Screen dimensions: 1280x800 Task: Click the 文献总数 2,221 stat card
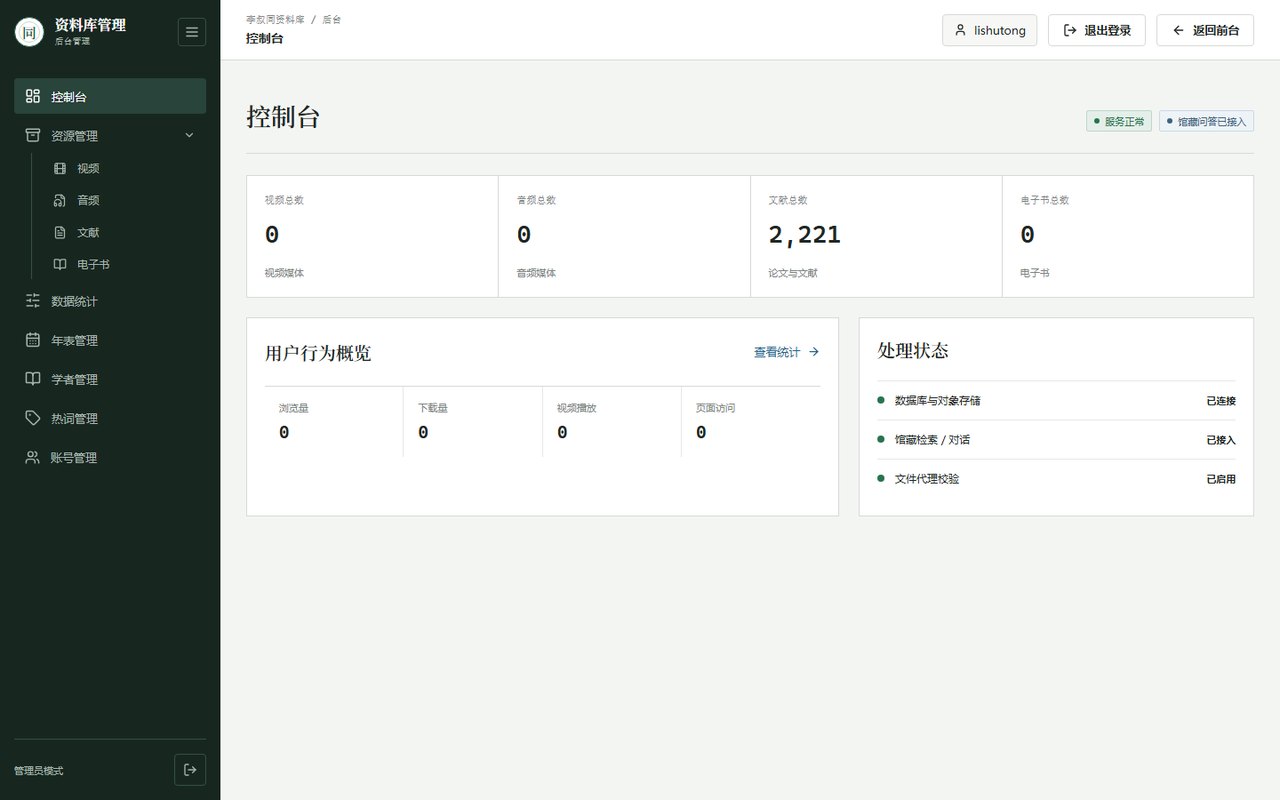pos(876,237)
